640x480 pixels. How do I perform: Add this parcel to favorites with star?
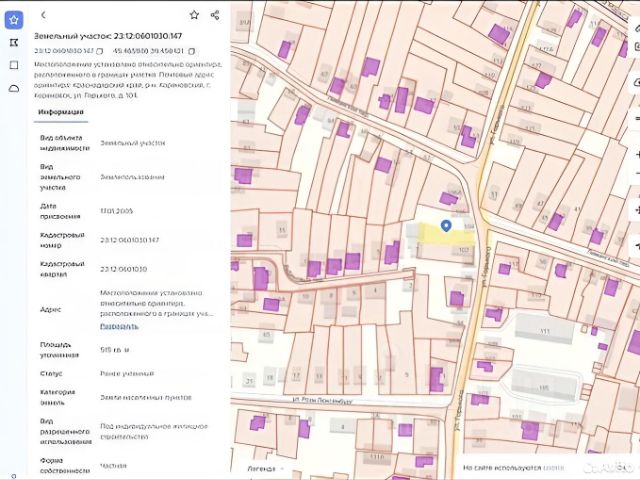tap(194, 16)
